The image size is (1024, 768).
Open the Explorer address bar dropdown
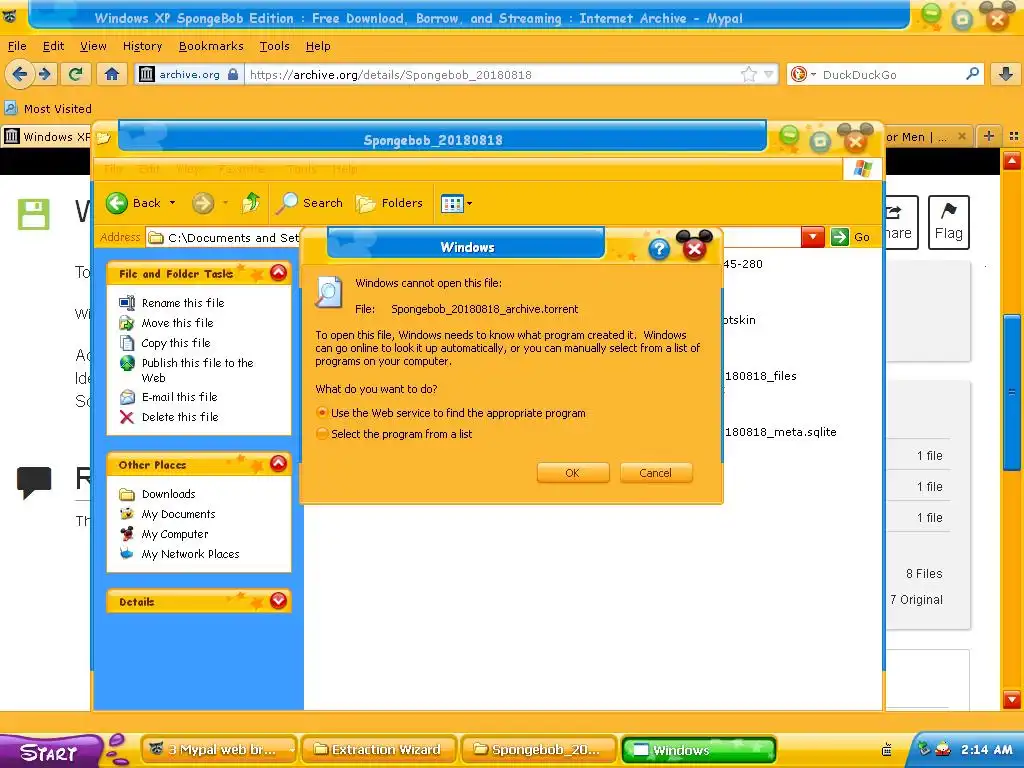812,237
